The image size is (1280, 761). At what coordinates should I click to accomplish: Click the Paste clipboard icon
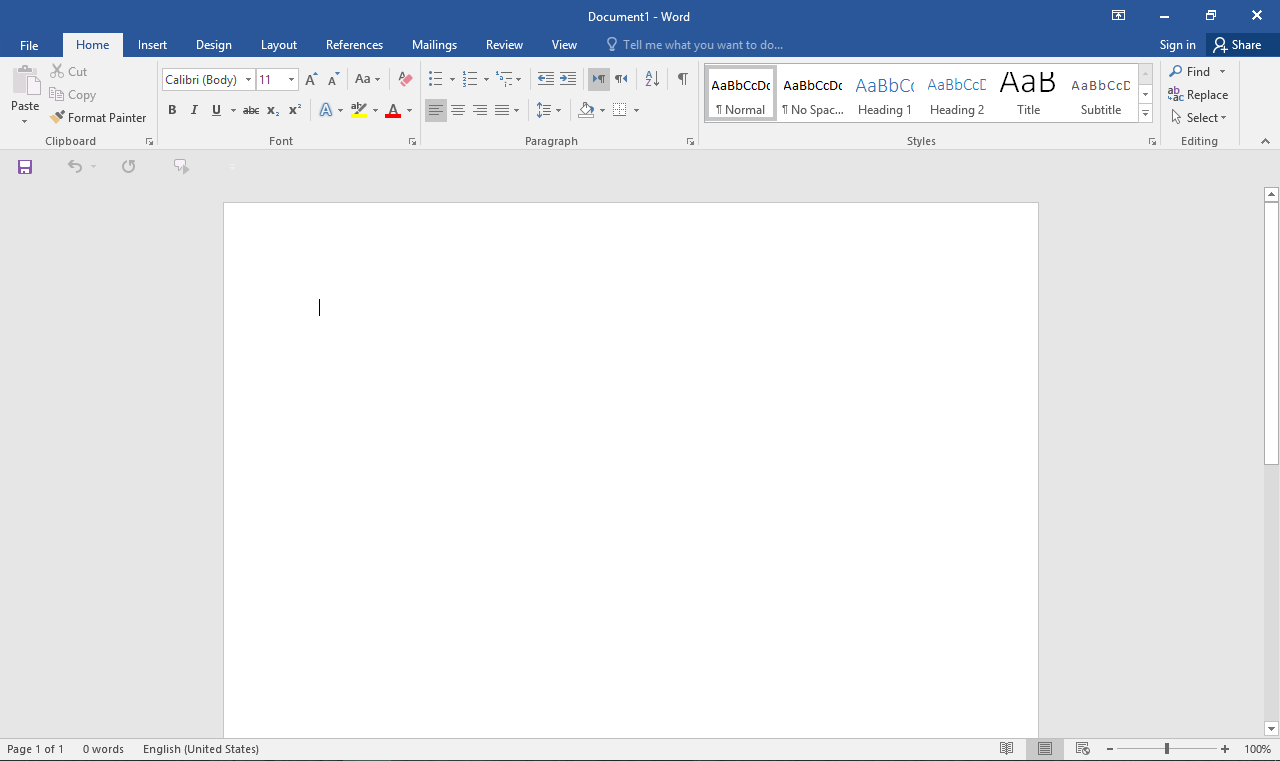[x=25, y=80]
